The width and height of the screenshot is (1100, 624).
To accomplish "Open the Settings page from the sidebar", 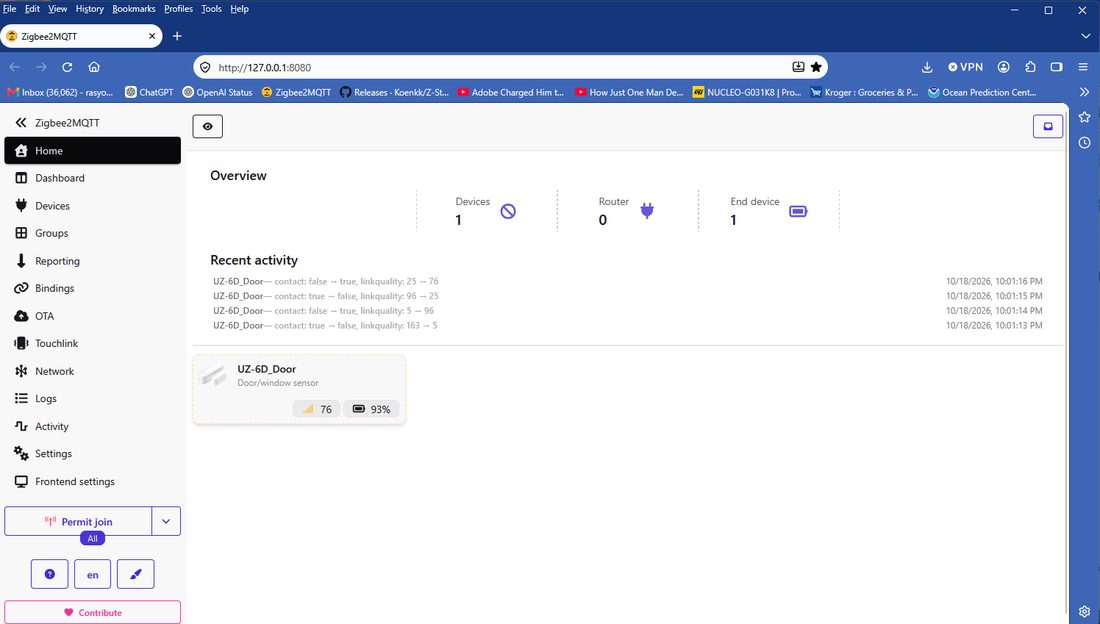I will click(x=93, y=453).
